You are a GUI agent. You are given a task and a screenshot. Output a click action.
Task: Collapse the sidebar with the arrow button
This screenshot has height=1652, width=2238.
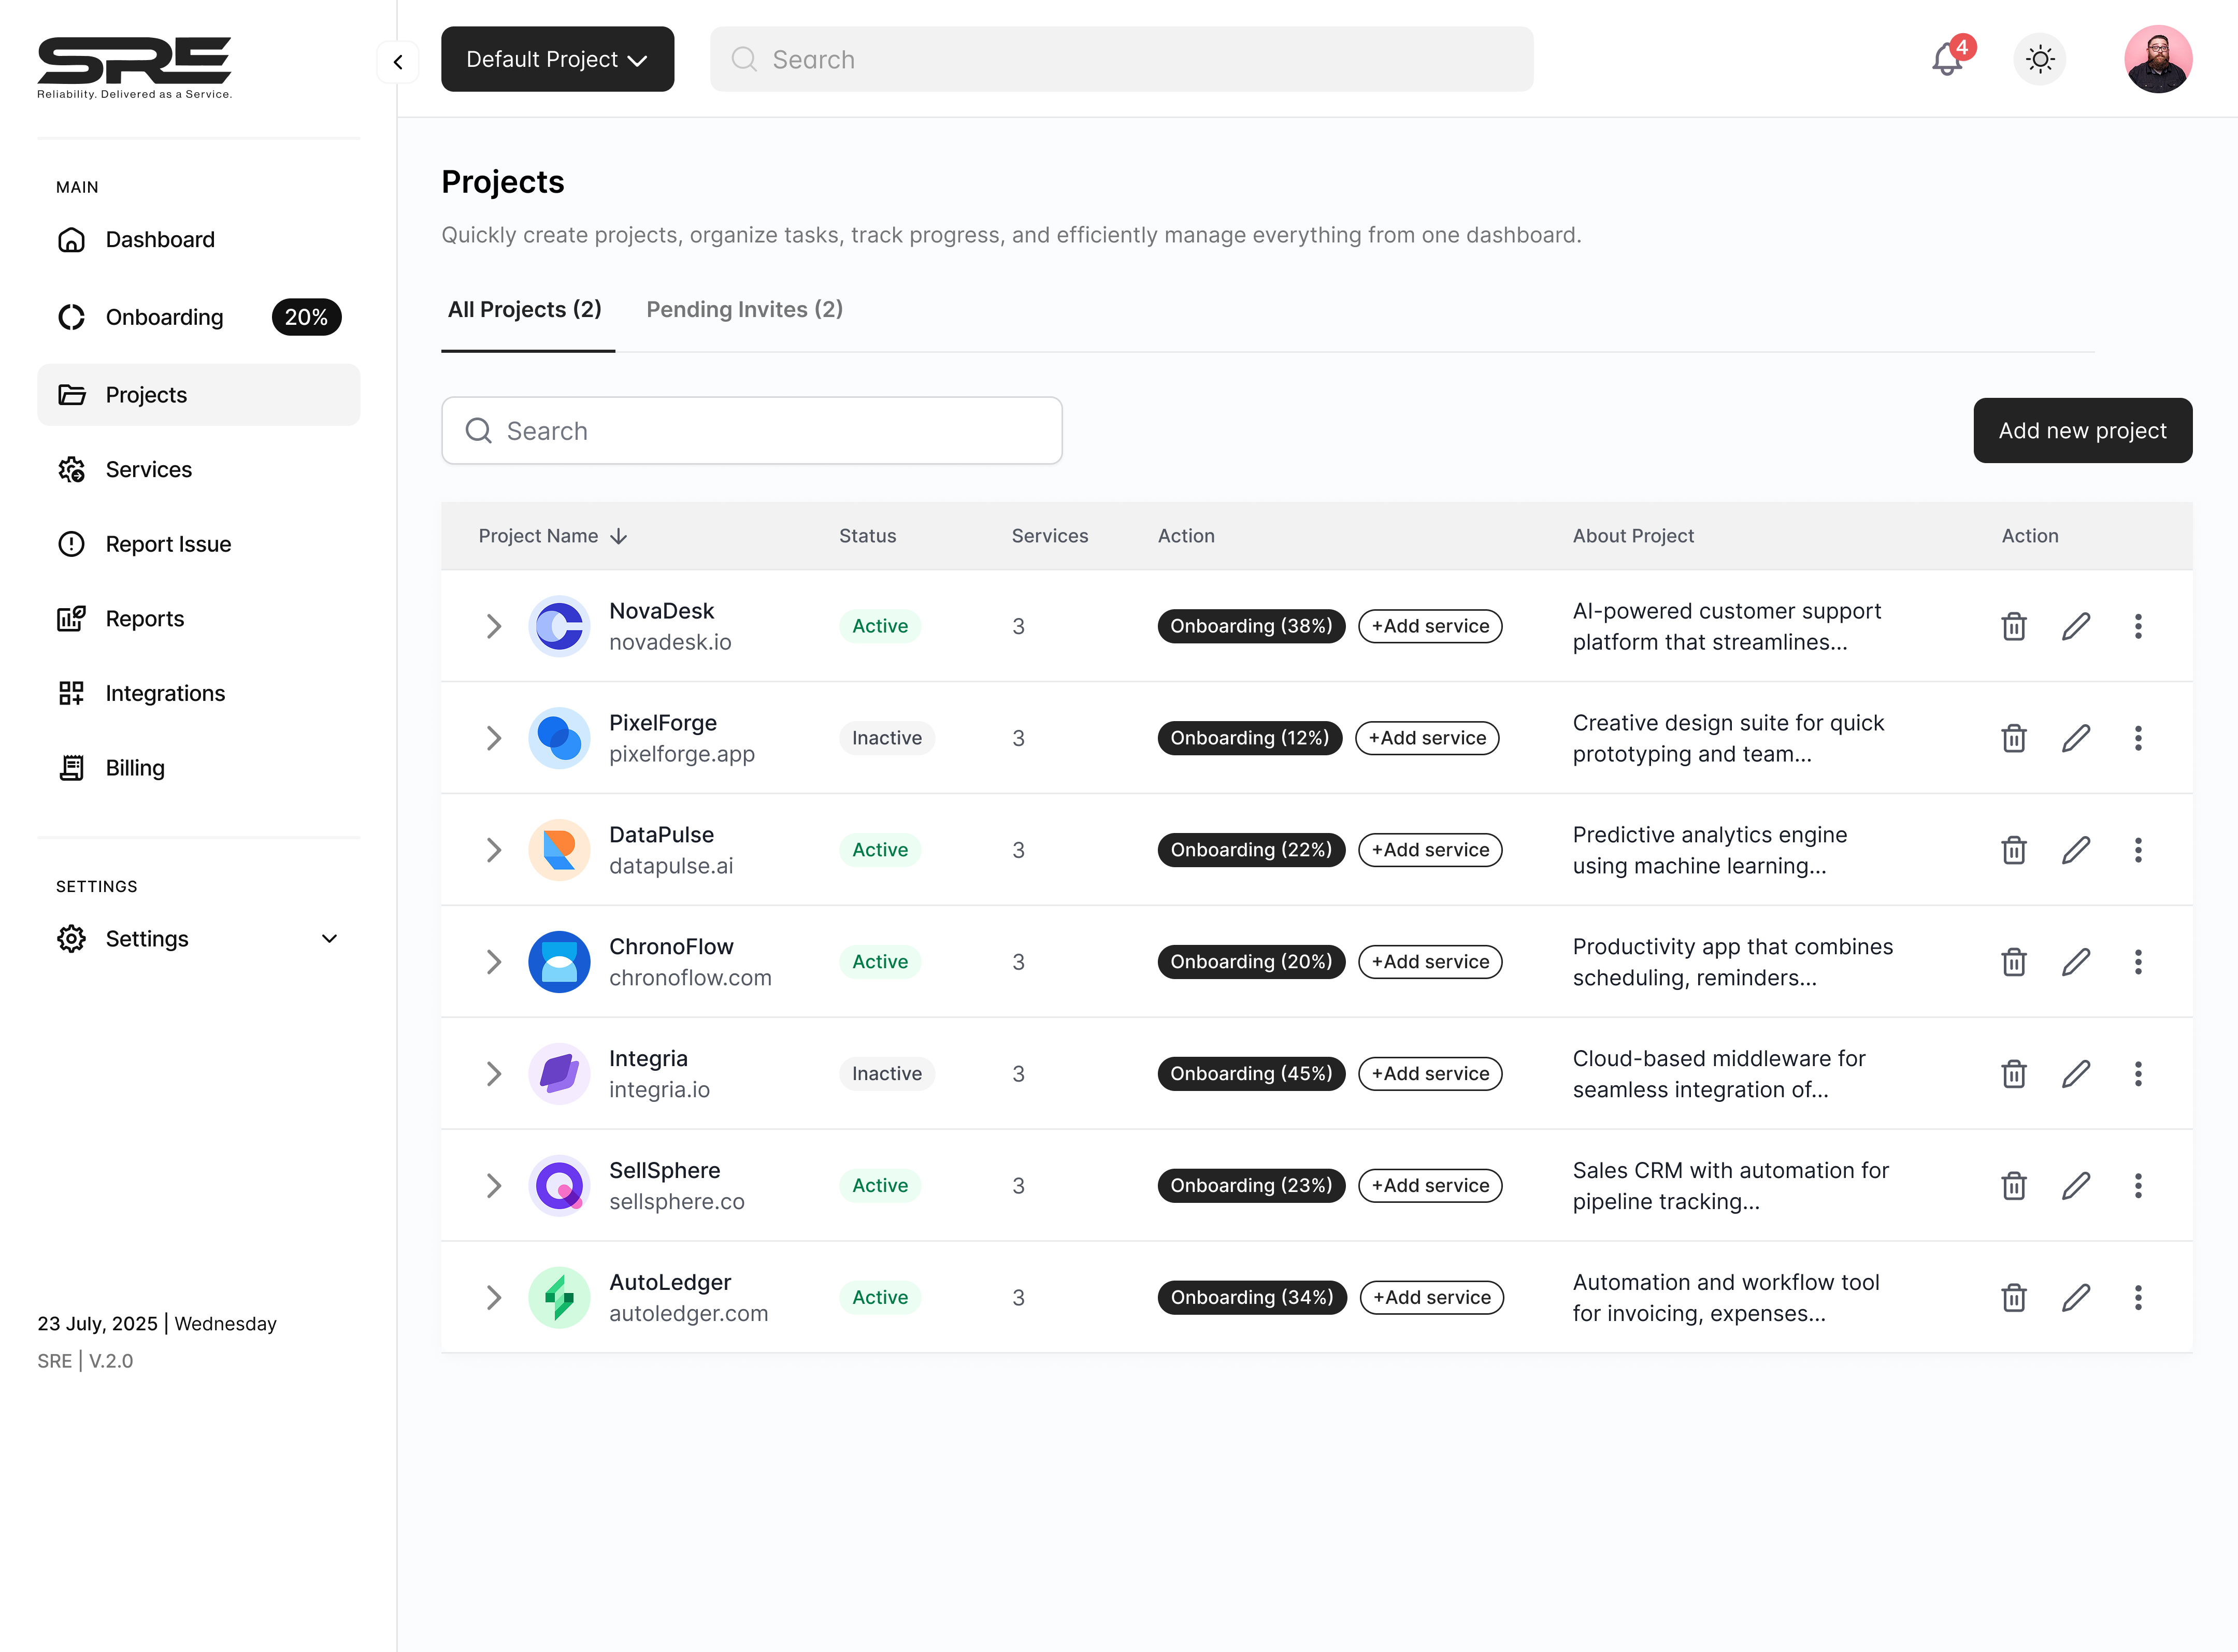pyautogui.click(x=398, y=62)
